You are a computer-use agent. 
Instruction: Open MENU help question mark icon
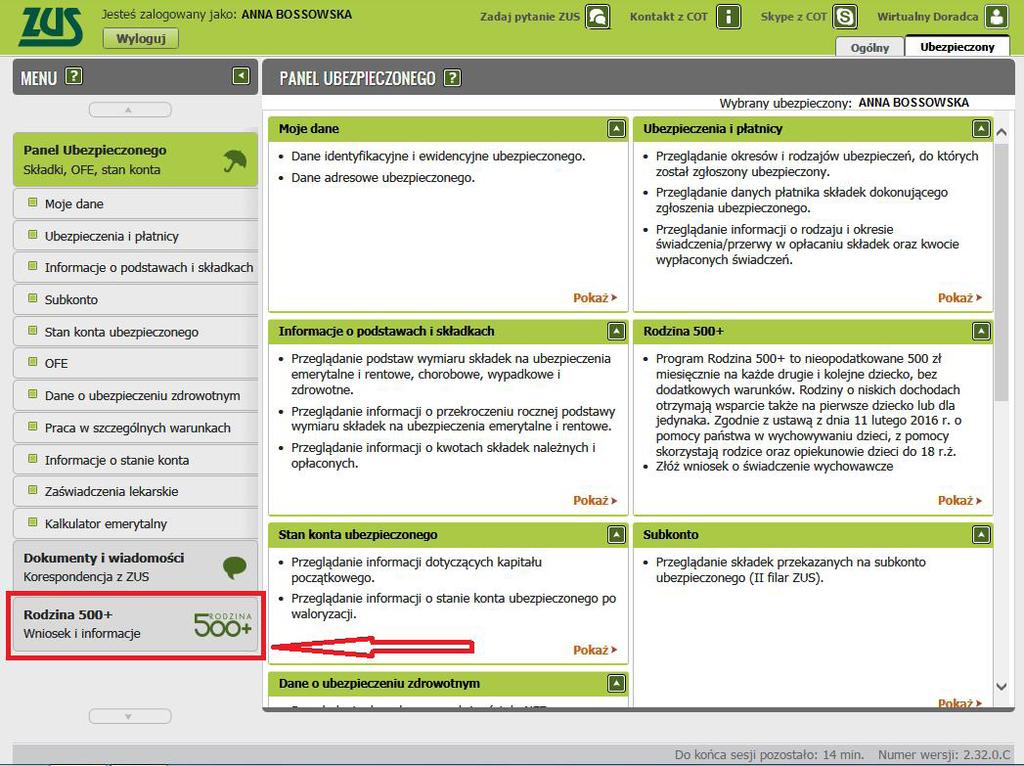(74, 76)
